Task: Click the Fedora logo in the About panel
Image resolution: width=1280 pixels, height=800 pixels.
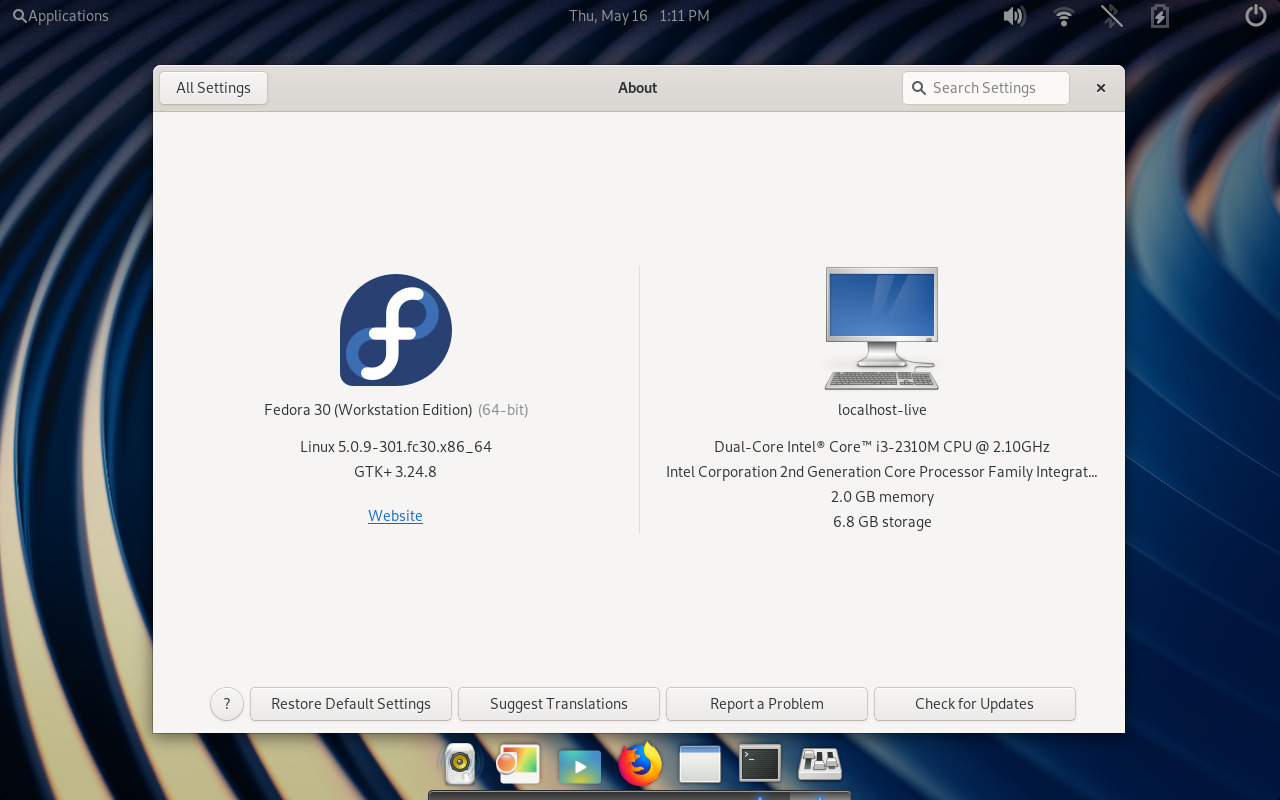Action: pyautogui.click(x=395, y=330)
